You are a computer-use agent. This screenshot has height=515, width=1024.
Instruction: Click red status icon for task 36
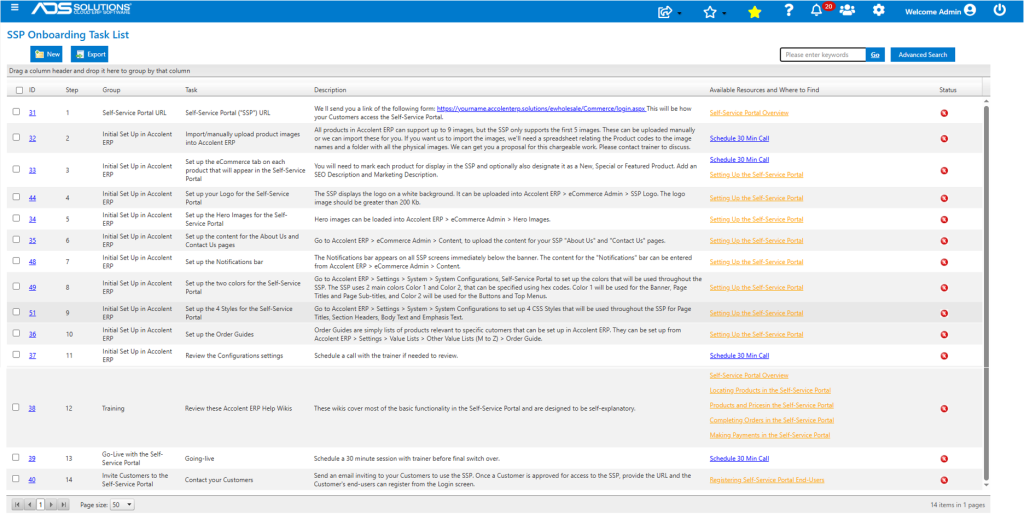click(x=944, y=334)
